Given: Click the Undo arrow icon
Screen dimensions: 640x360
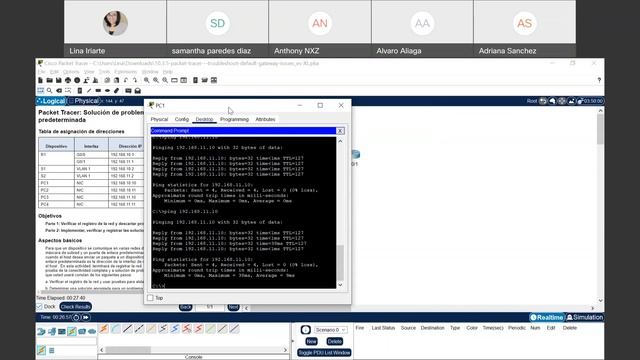Looking at the screenshot, I should coord(125,80).
